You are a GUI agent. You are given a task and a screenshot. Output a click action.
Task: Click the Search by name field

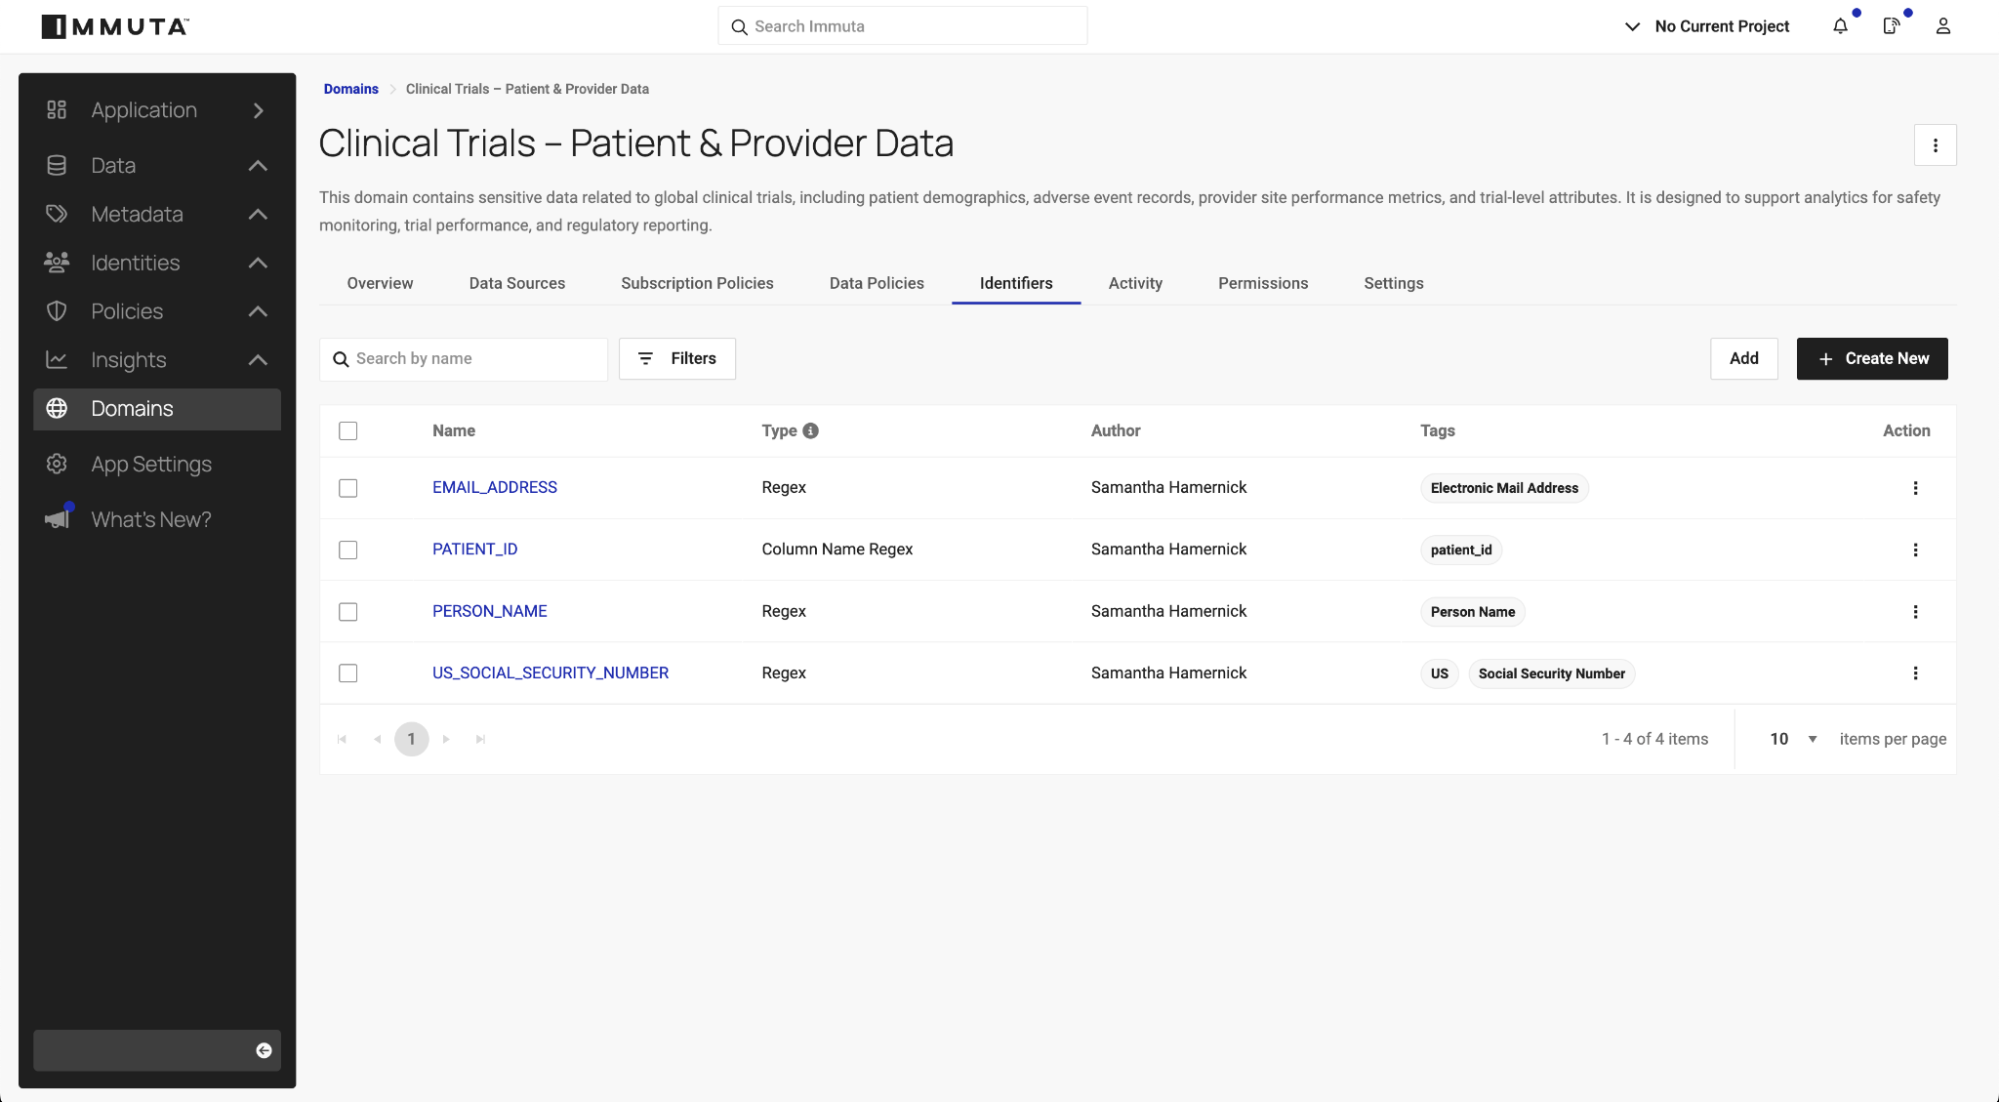[x=463, y=359]
